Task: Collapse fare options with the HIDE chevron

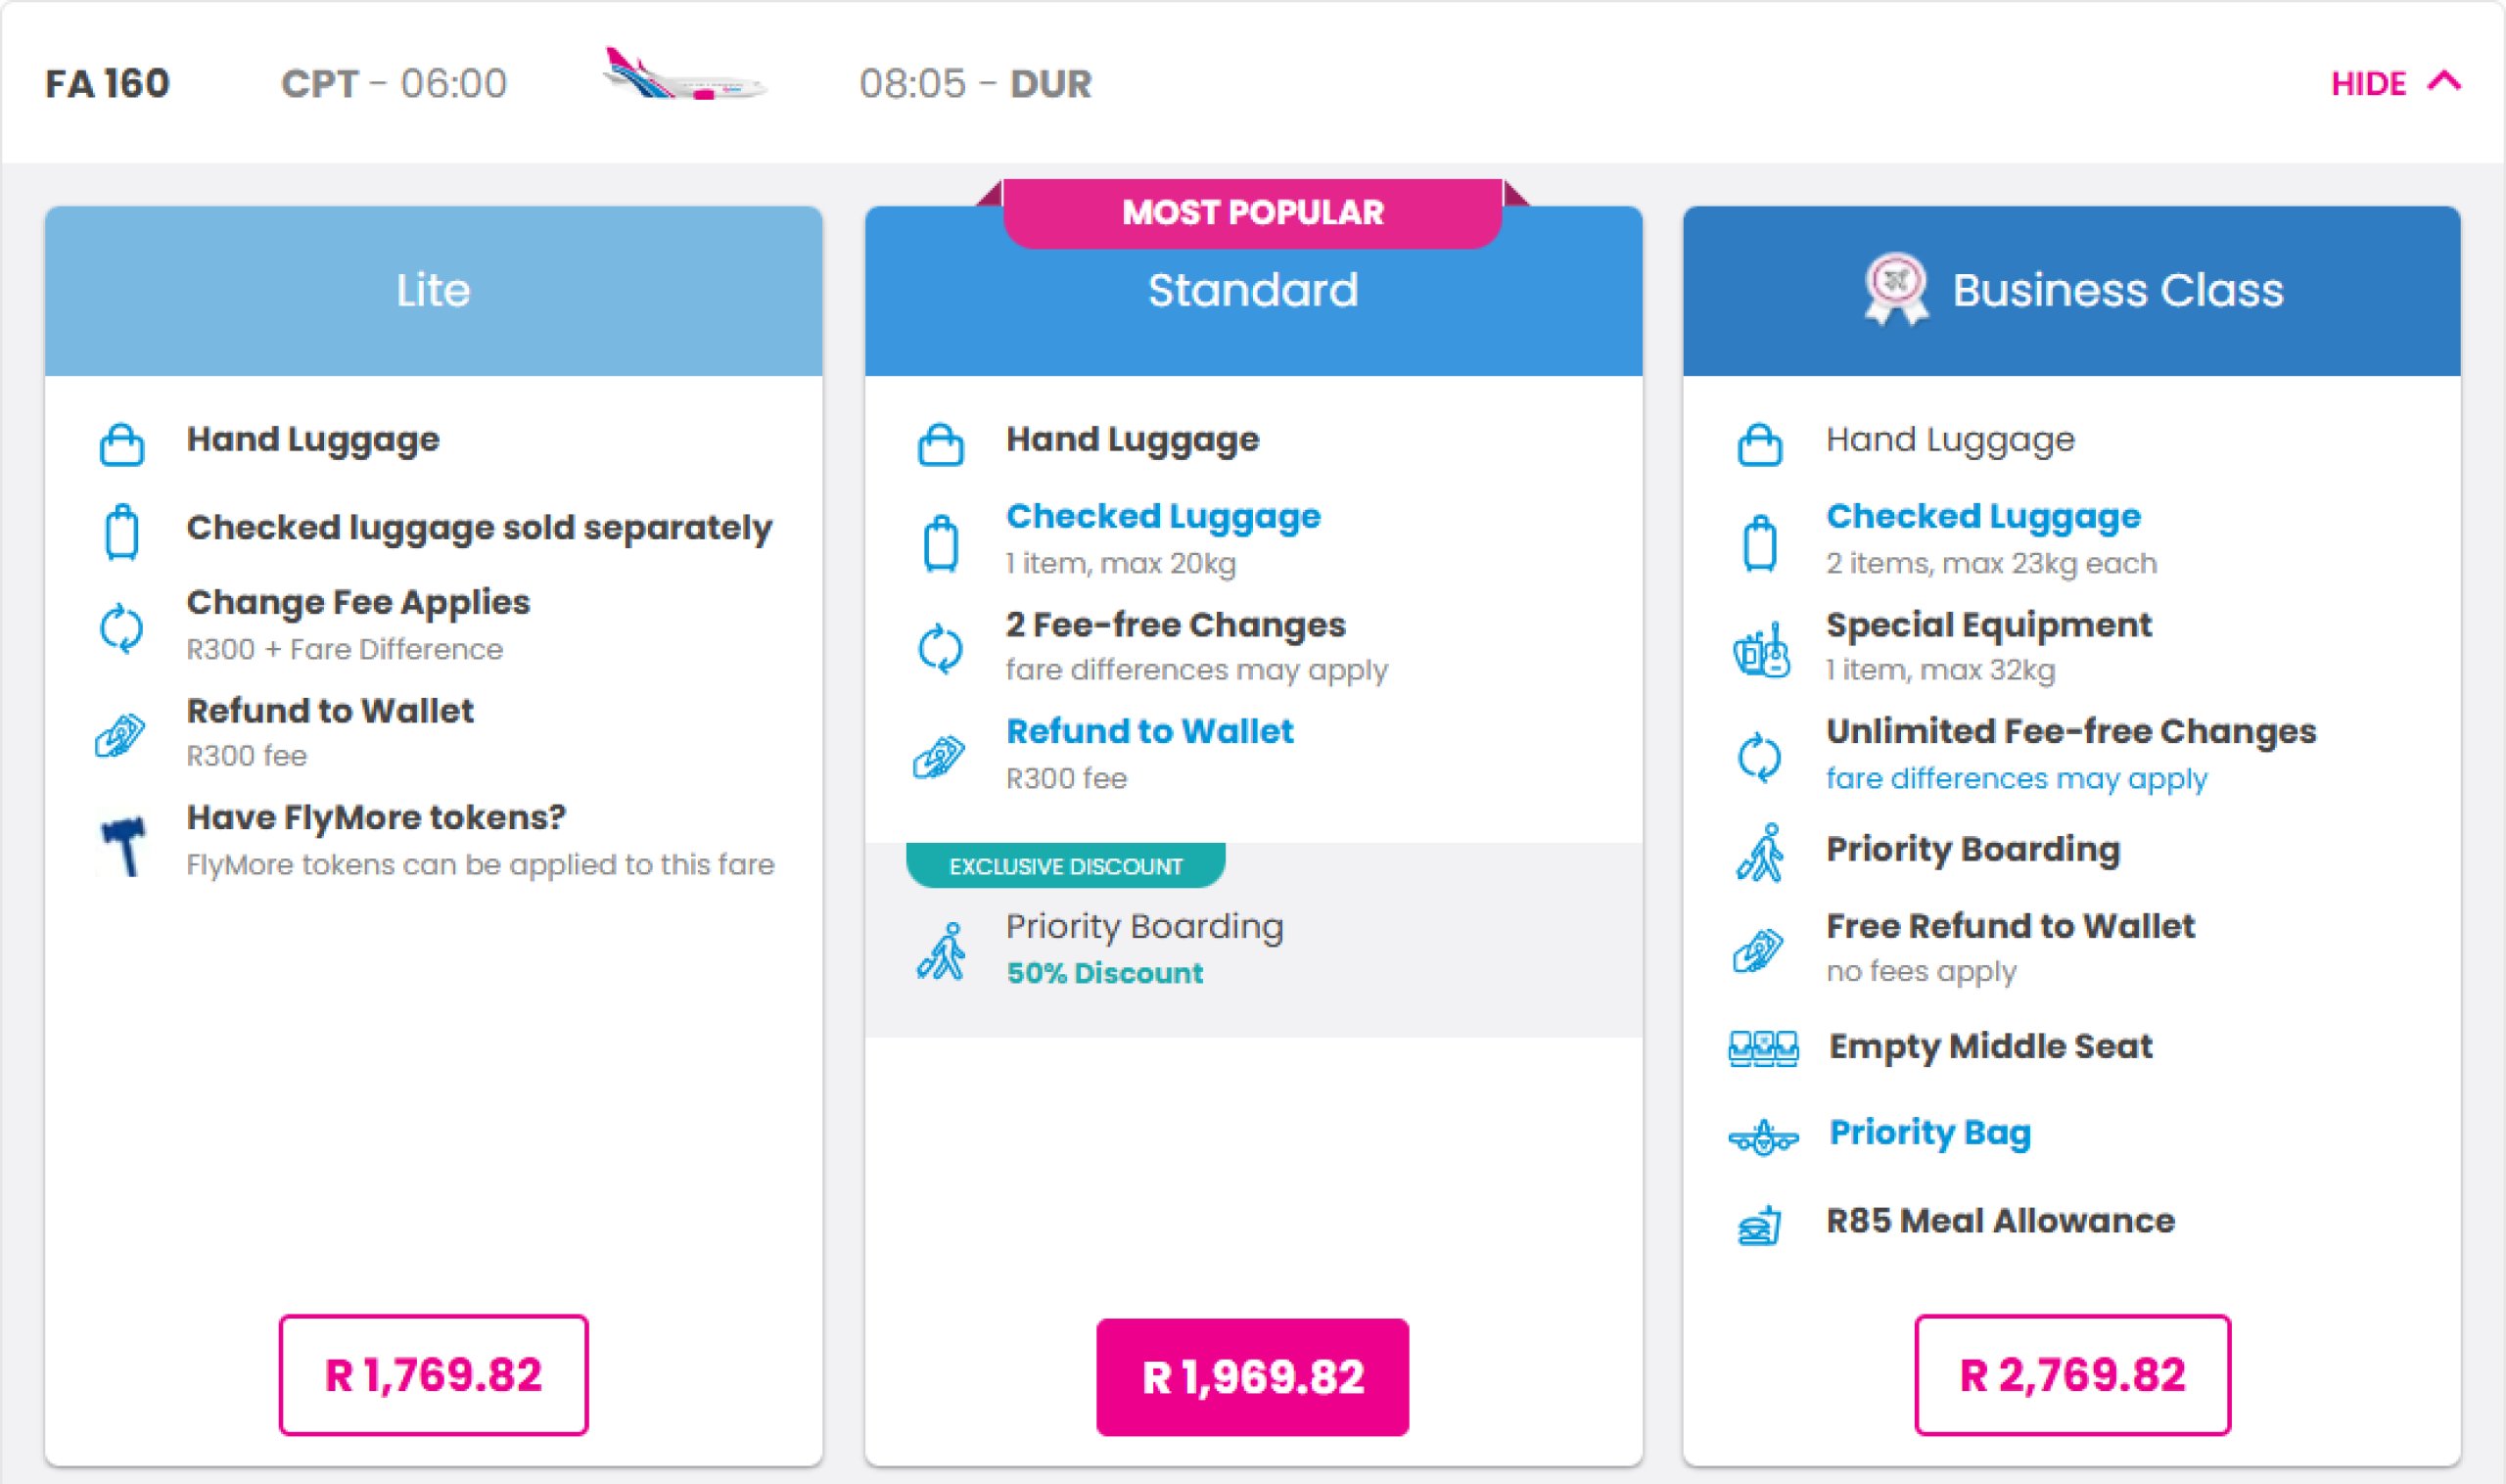Action: click(x=2443, y=82)
